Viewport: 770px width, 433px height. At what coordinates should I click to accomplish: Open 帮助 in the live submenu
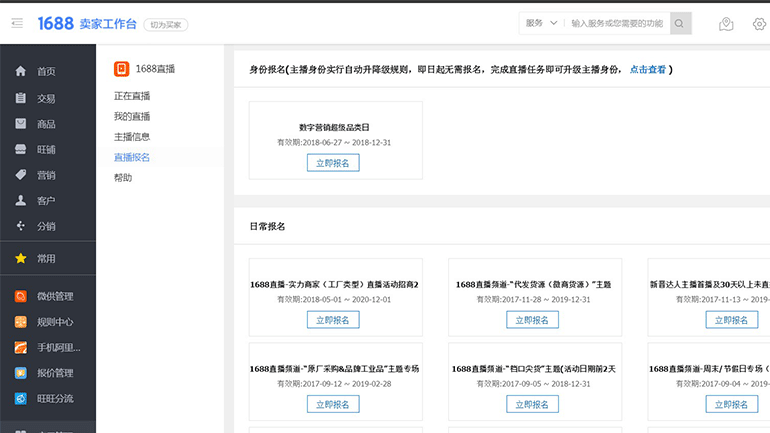[x=123, y=177]
